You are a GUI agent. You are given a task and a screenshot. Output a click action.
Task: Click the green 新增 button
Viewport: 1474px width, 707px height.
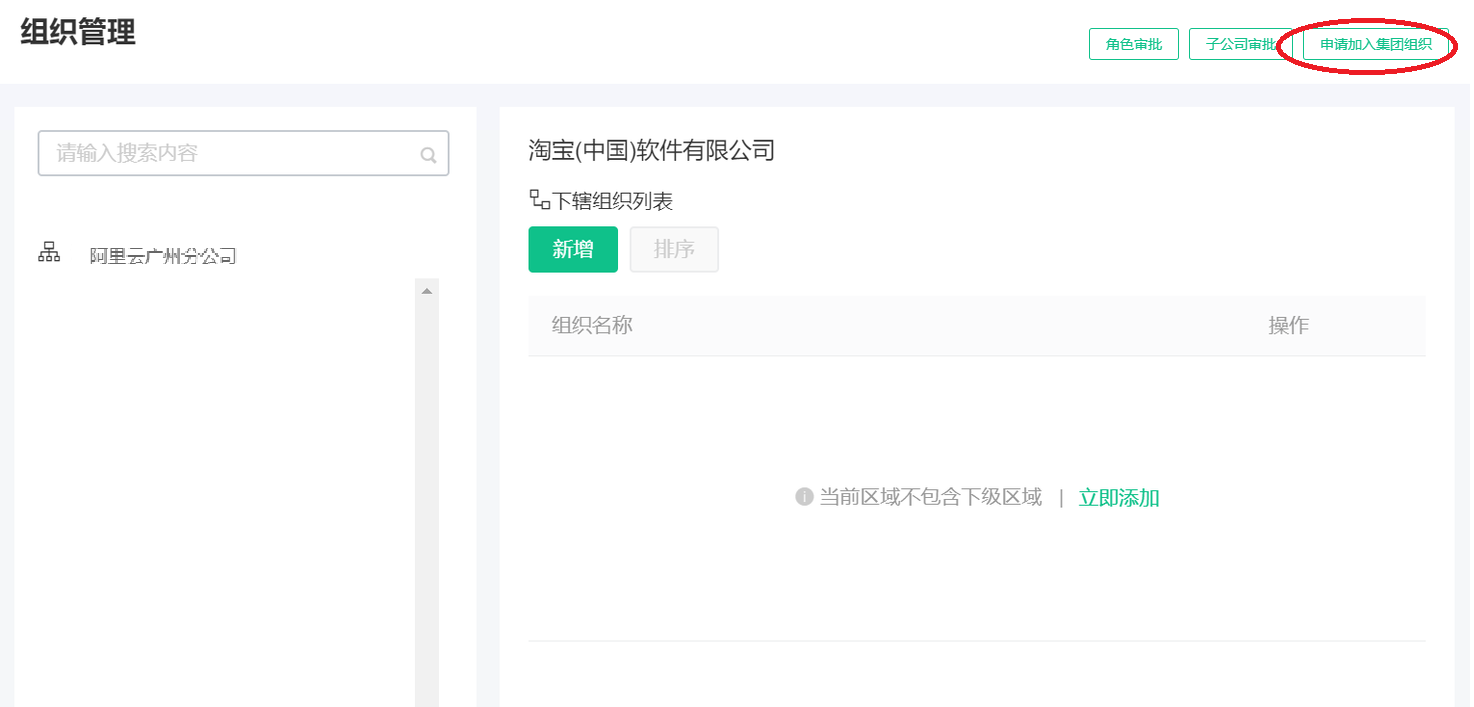click(573, 250)
